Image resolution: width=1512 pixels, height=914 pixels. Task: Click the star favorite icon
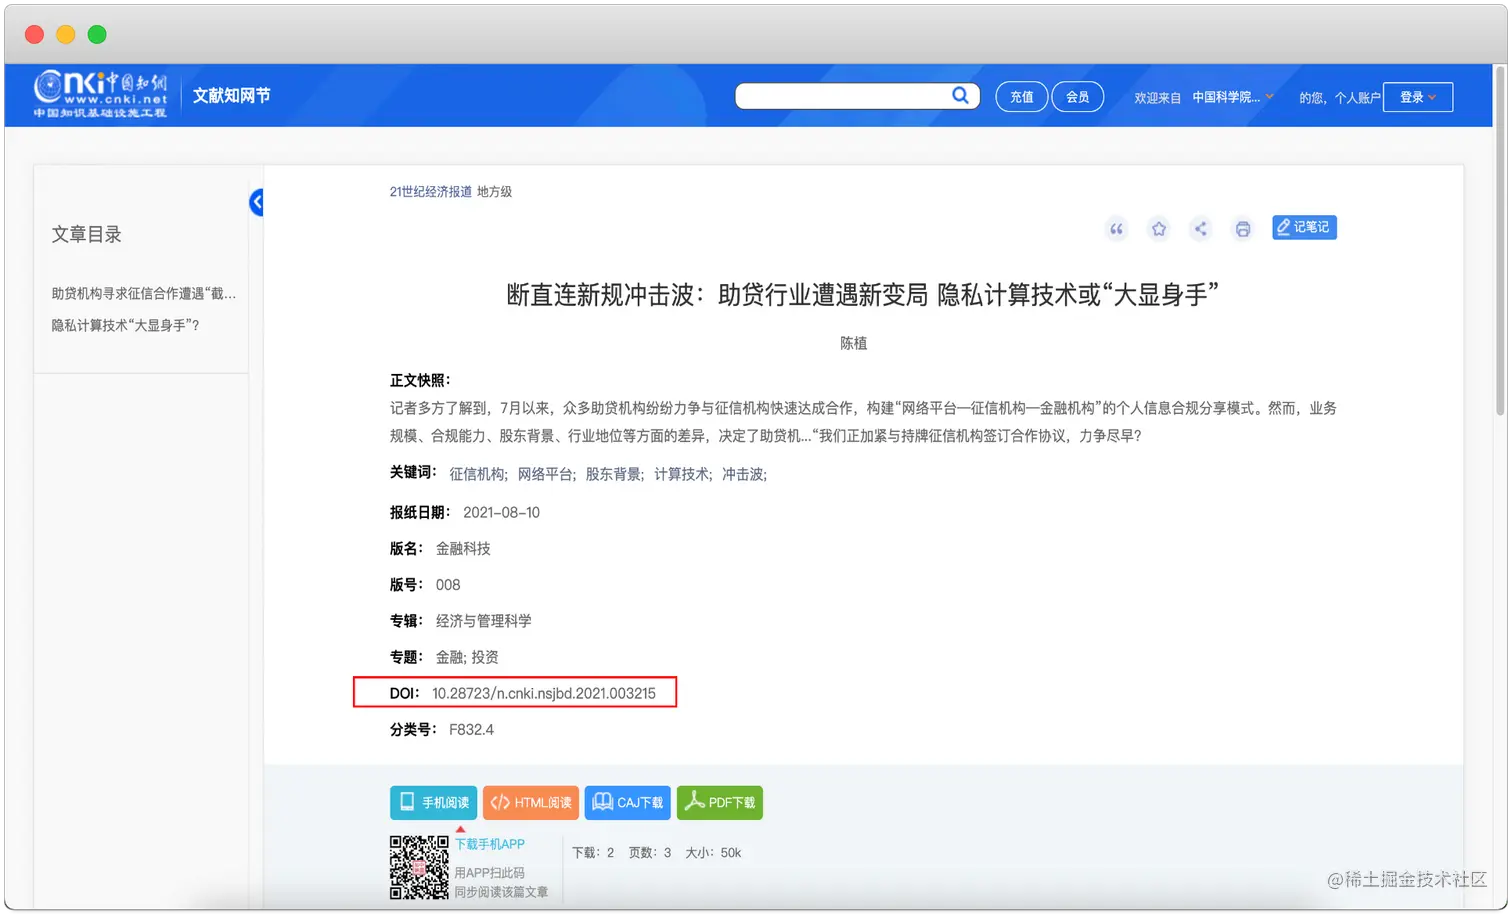1158,228
